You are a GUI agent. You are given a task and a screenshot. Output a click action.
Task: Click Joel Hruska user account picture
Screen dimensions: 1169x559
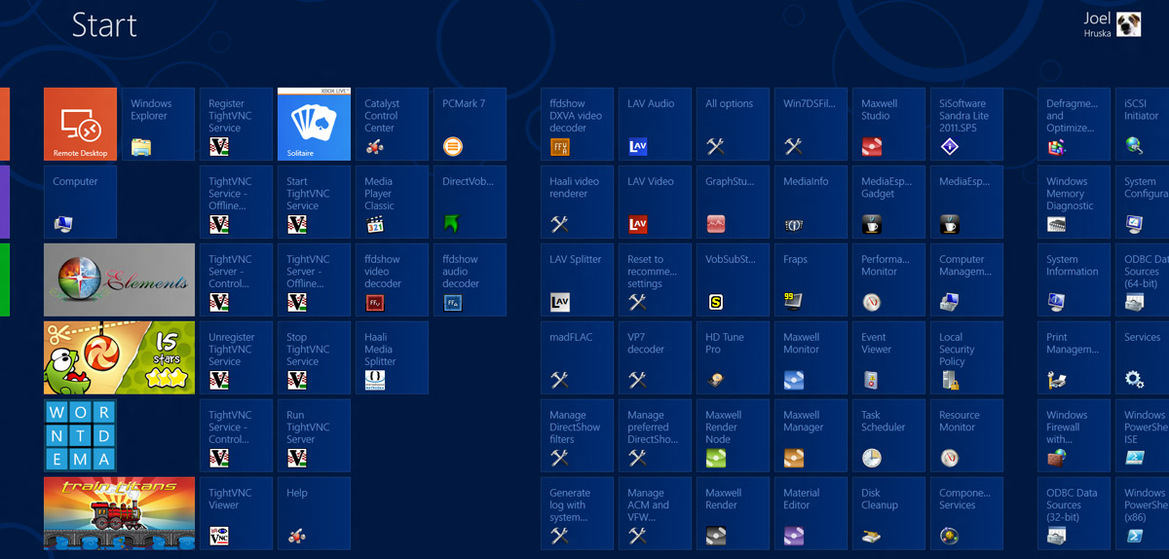click(1129, 24)
